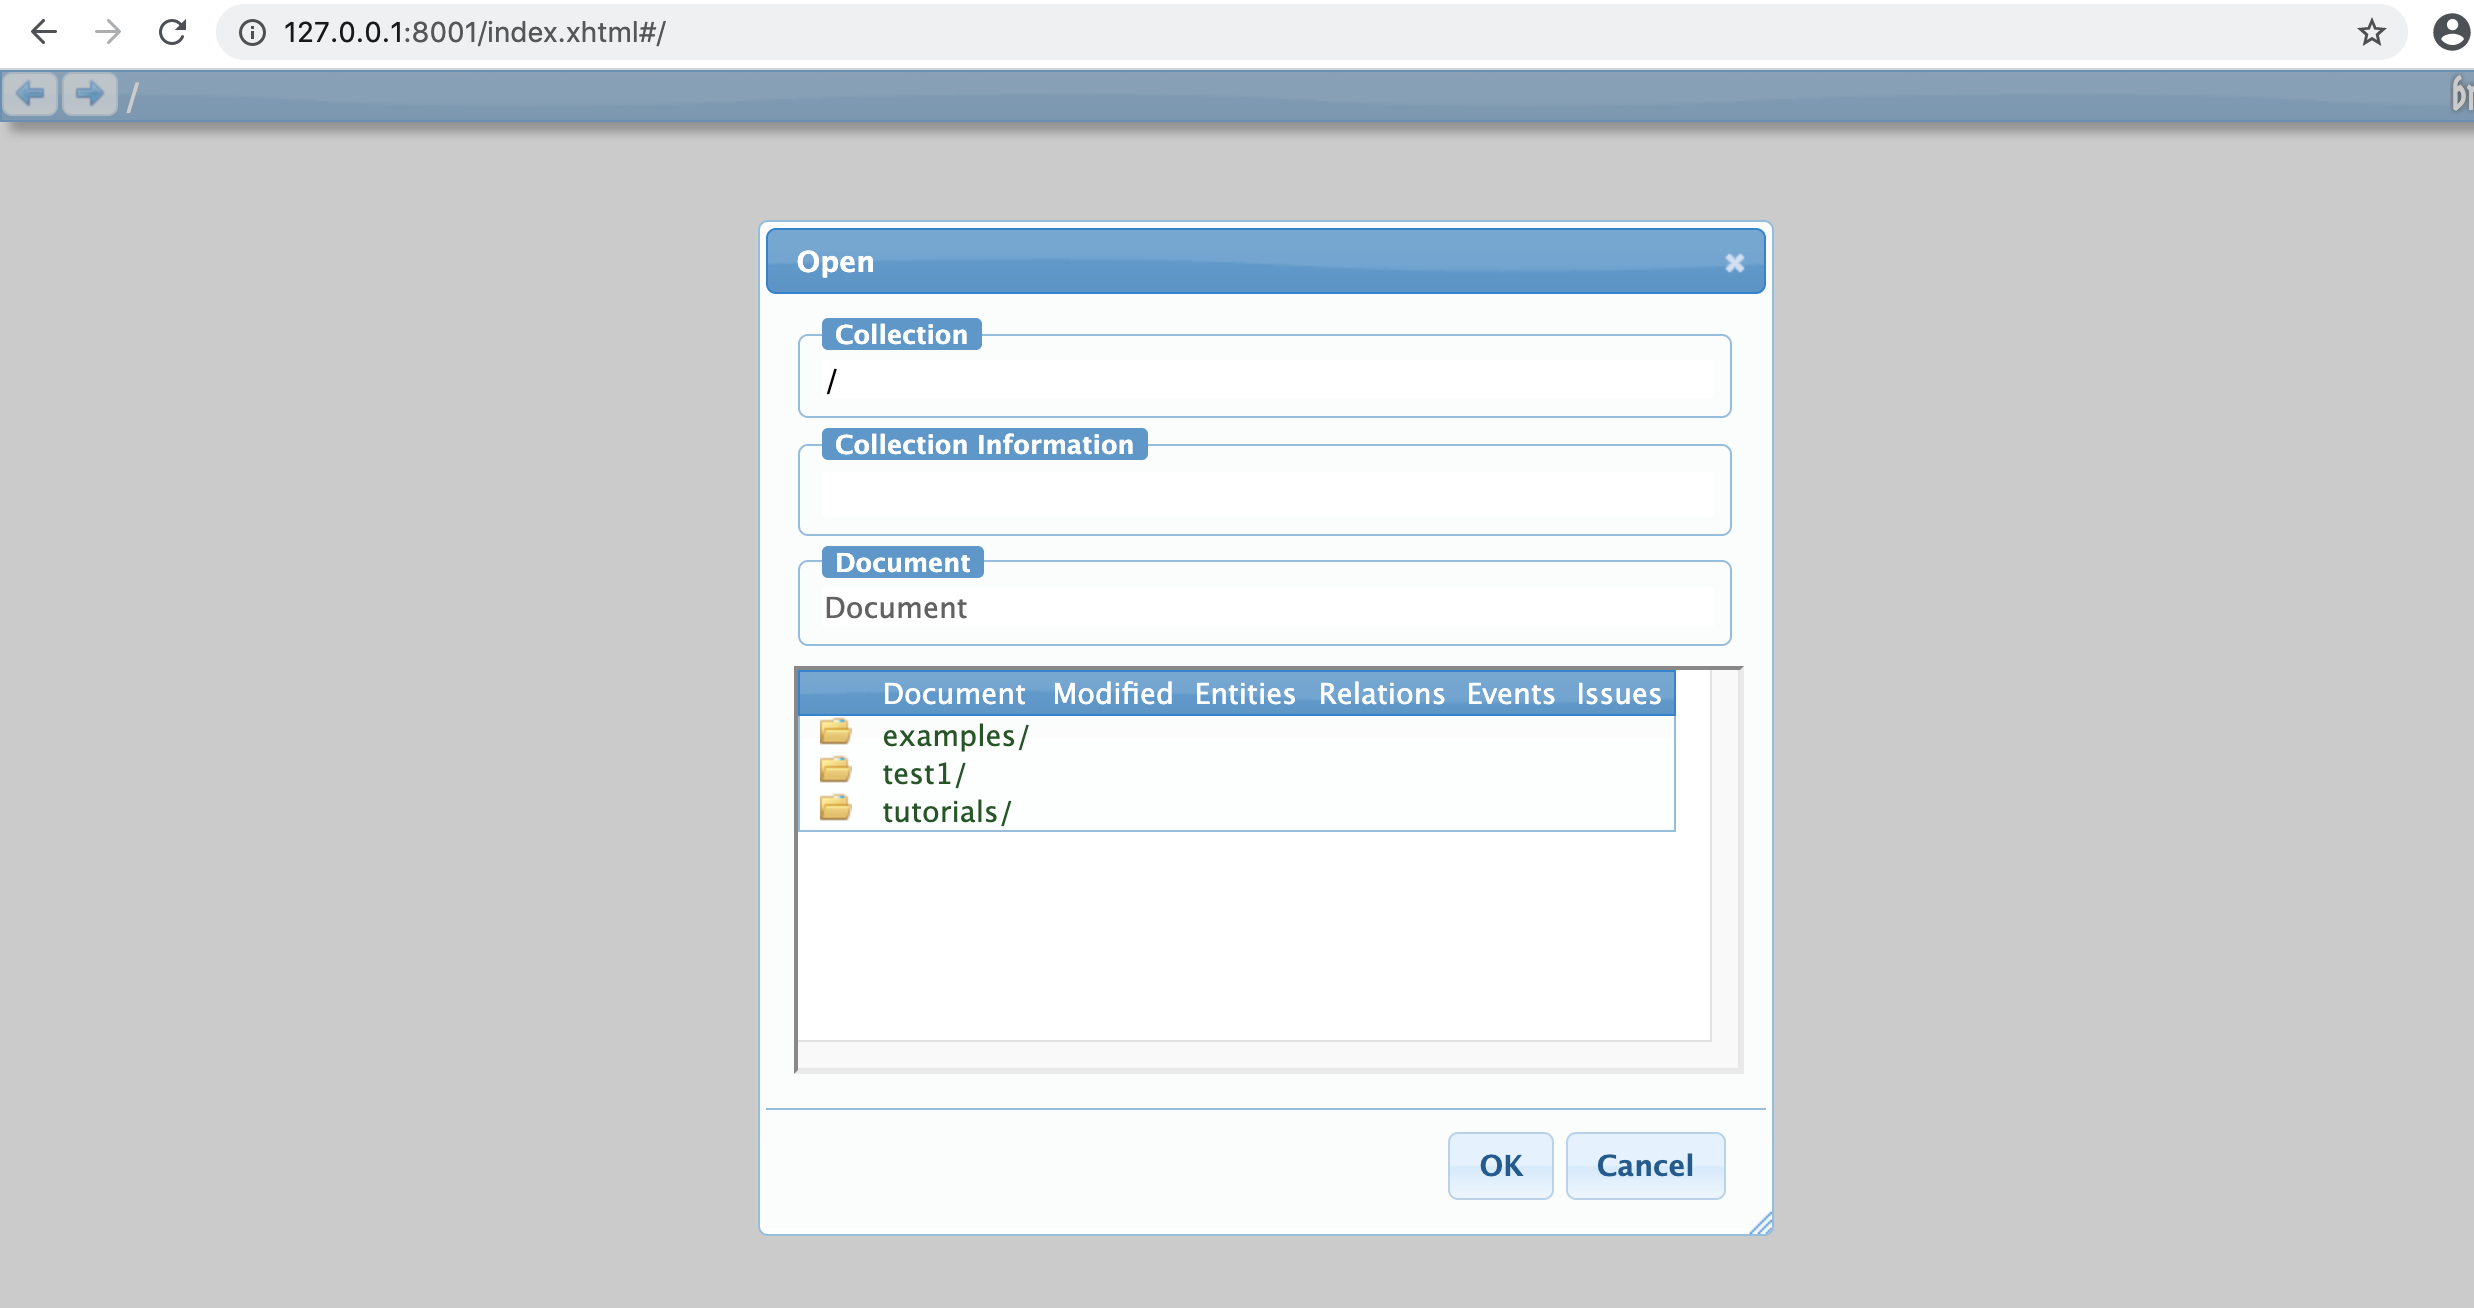Open the tutorials/ collection
Viewport: 2474px width, 1308px height.
[946, 812]
